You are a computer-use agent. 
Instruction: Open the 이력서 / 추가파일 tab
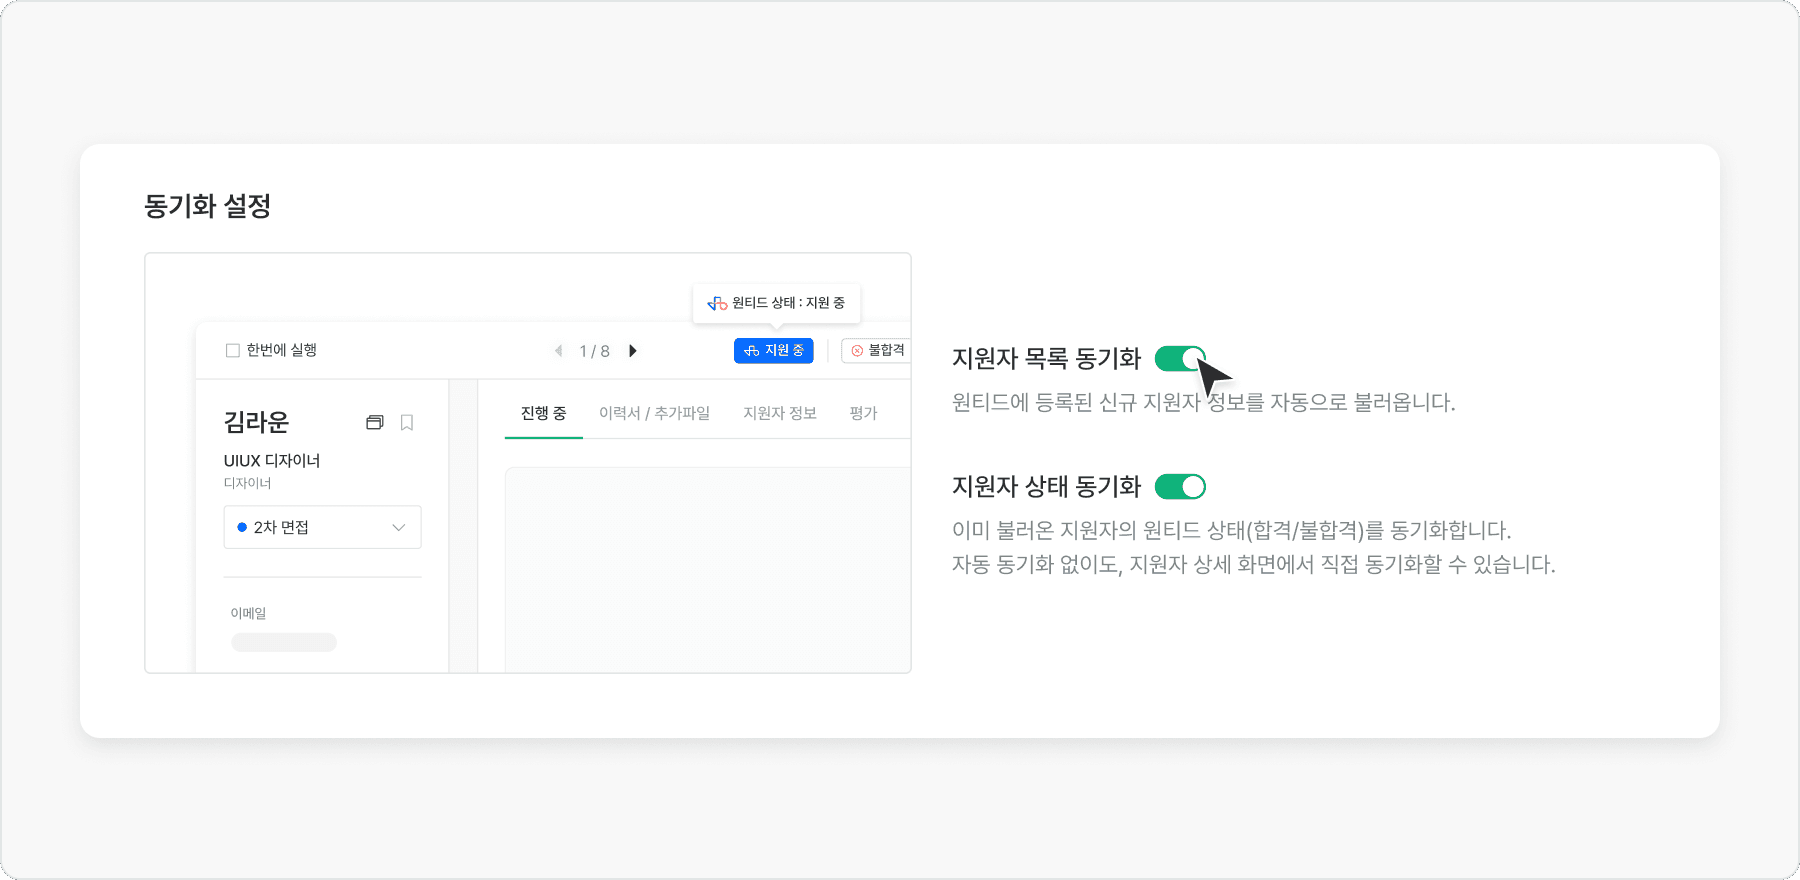point(654,413)
